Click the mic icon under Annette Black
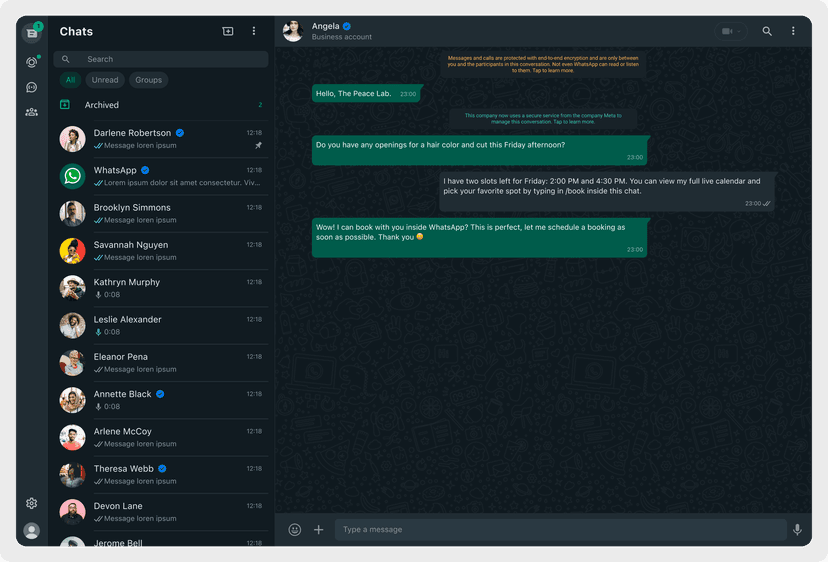The height and width of the screenshot is (562, 828). pyautogui.click(x=98, y=407)
